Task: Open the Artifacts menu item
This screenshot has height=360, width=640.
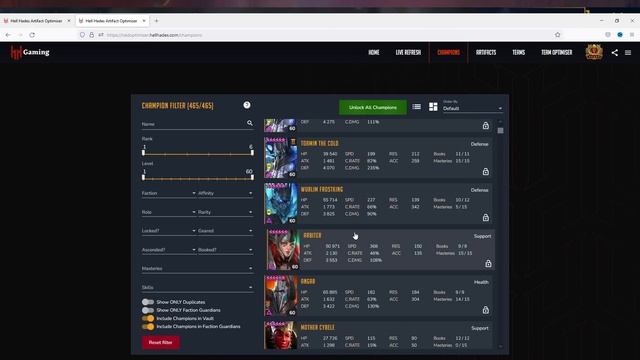Action: click(486, 53)
